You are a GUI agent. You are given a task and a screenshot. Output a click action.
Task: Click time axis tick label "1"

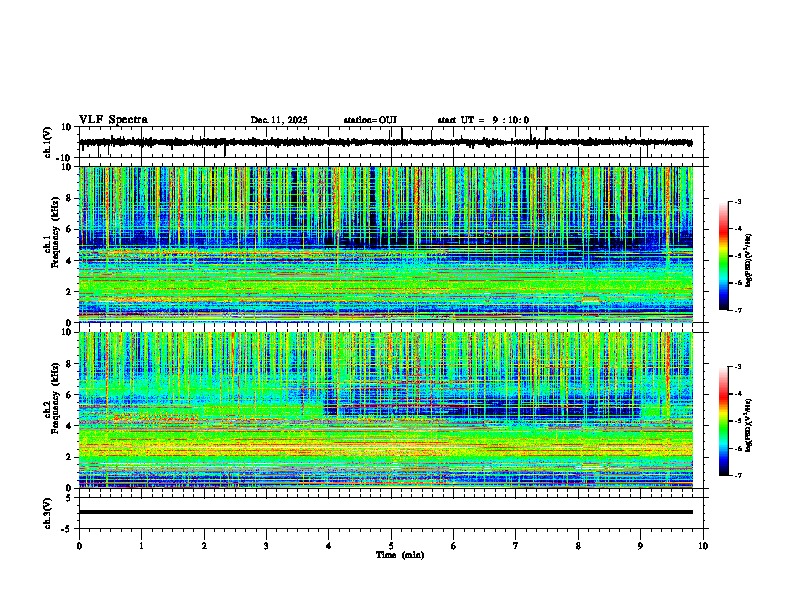click(x=141, y=546)
